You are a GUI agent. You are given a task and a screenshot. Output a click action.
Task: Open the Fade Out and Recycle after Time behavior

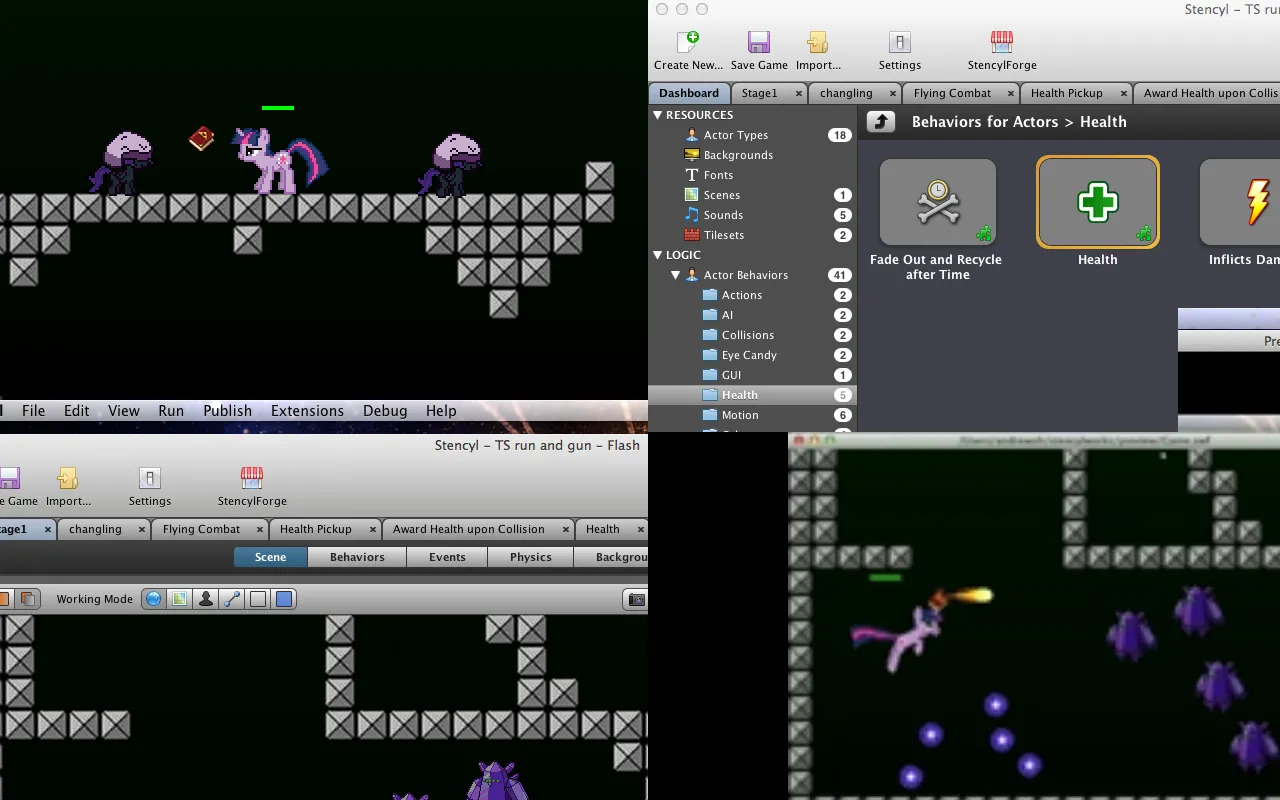point(937,202)
